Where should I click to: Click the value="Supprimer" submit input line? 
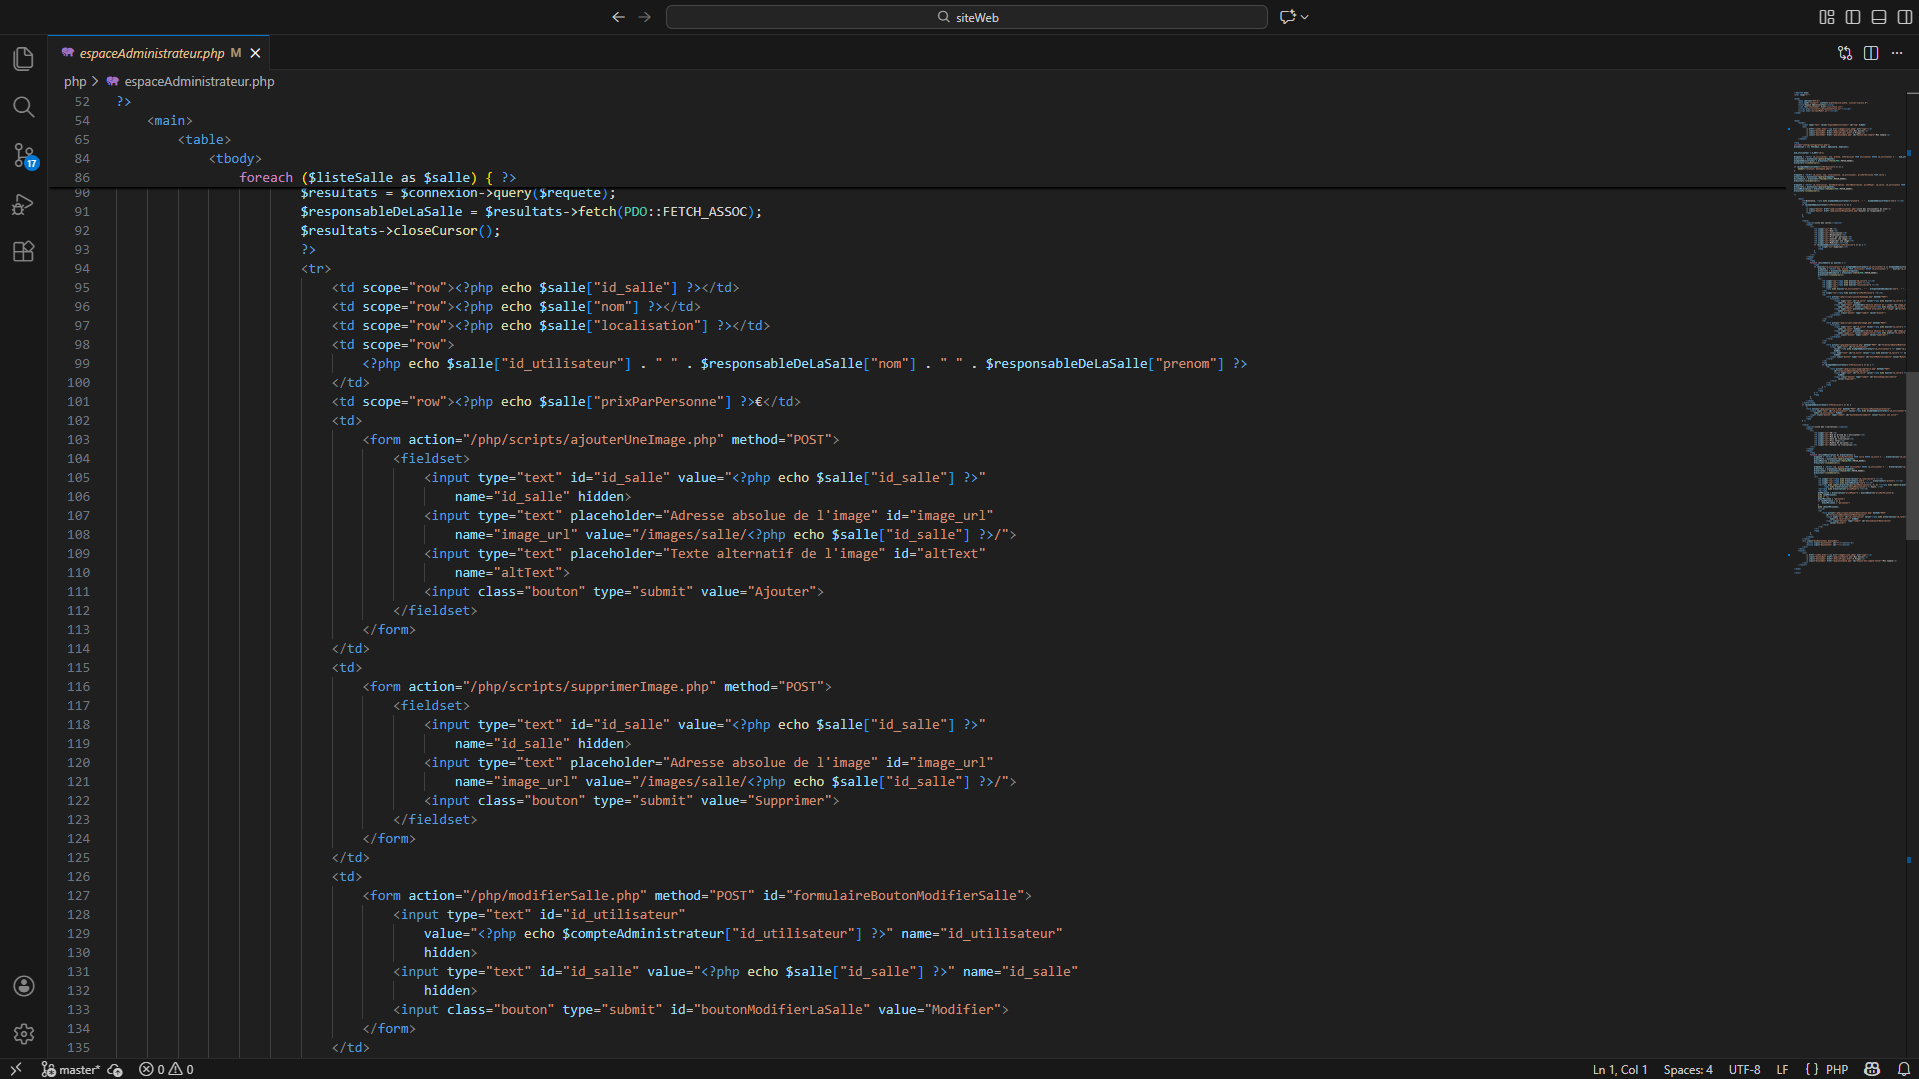(x=632, y=800)
